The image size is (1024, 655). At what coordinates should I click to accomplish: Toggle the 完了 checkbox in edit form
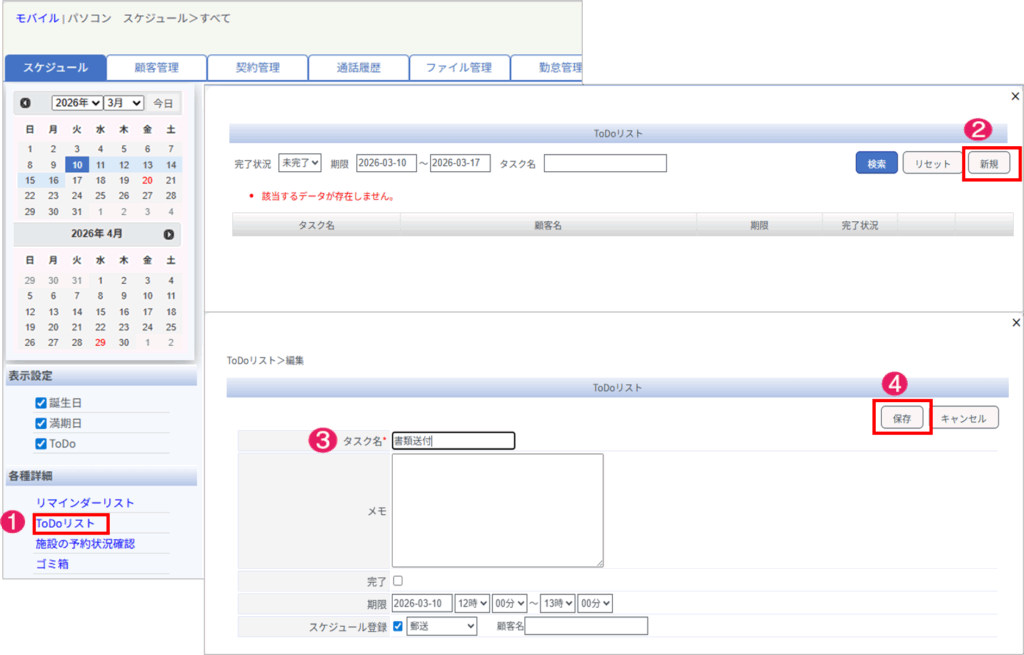398,580
